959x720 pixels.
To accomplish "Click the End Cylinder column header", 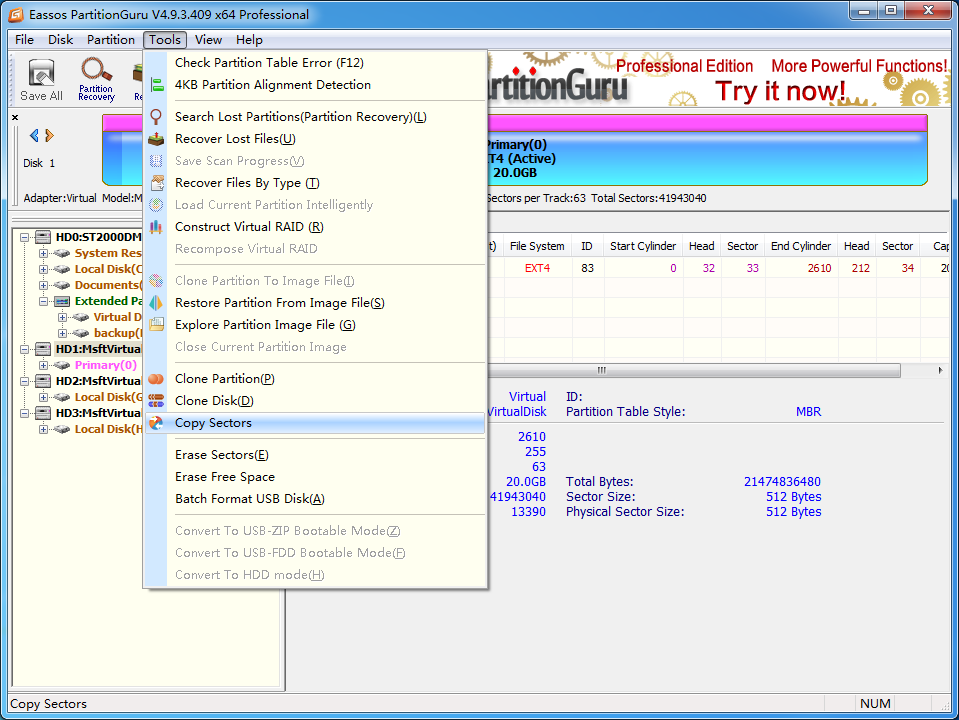I will click(801, 246).
